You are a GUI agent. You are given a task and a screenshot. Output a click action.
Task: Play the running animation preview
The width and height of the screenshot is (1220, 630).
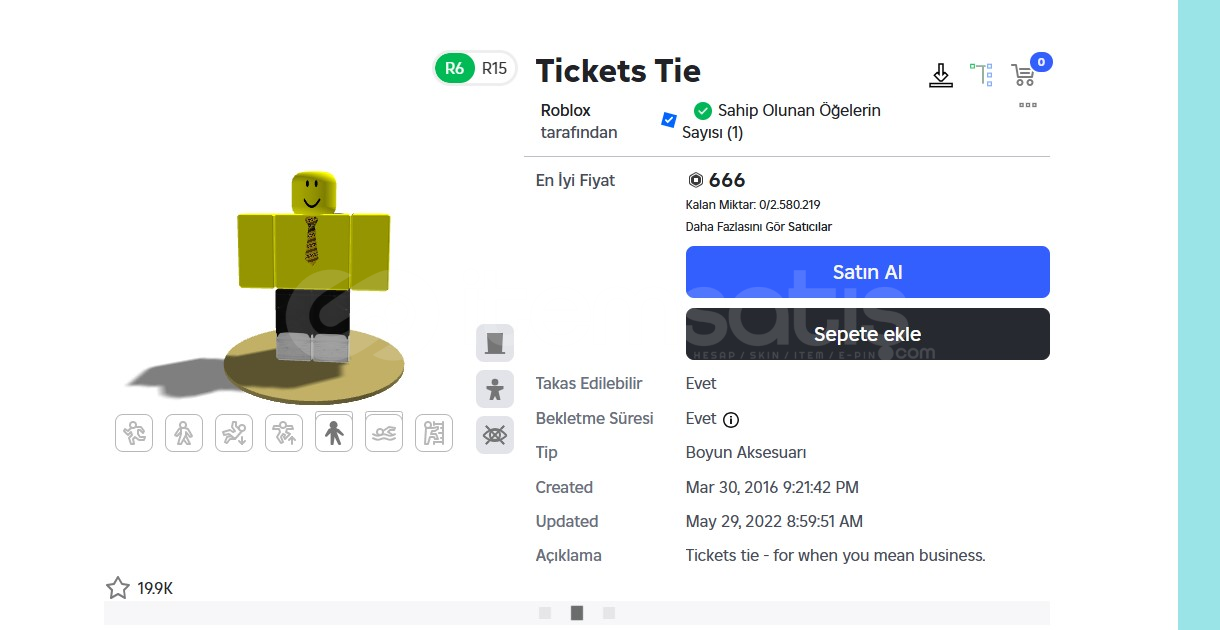tap(134, 433)
